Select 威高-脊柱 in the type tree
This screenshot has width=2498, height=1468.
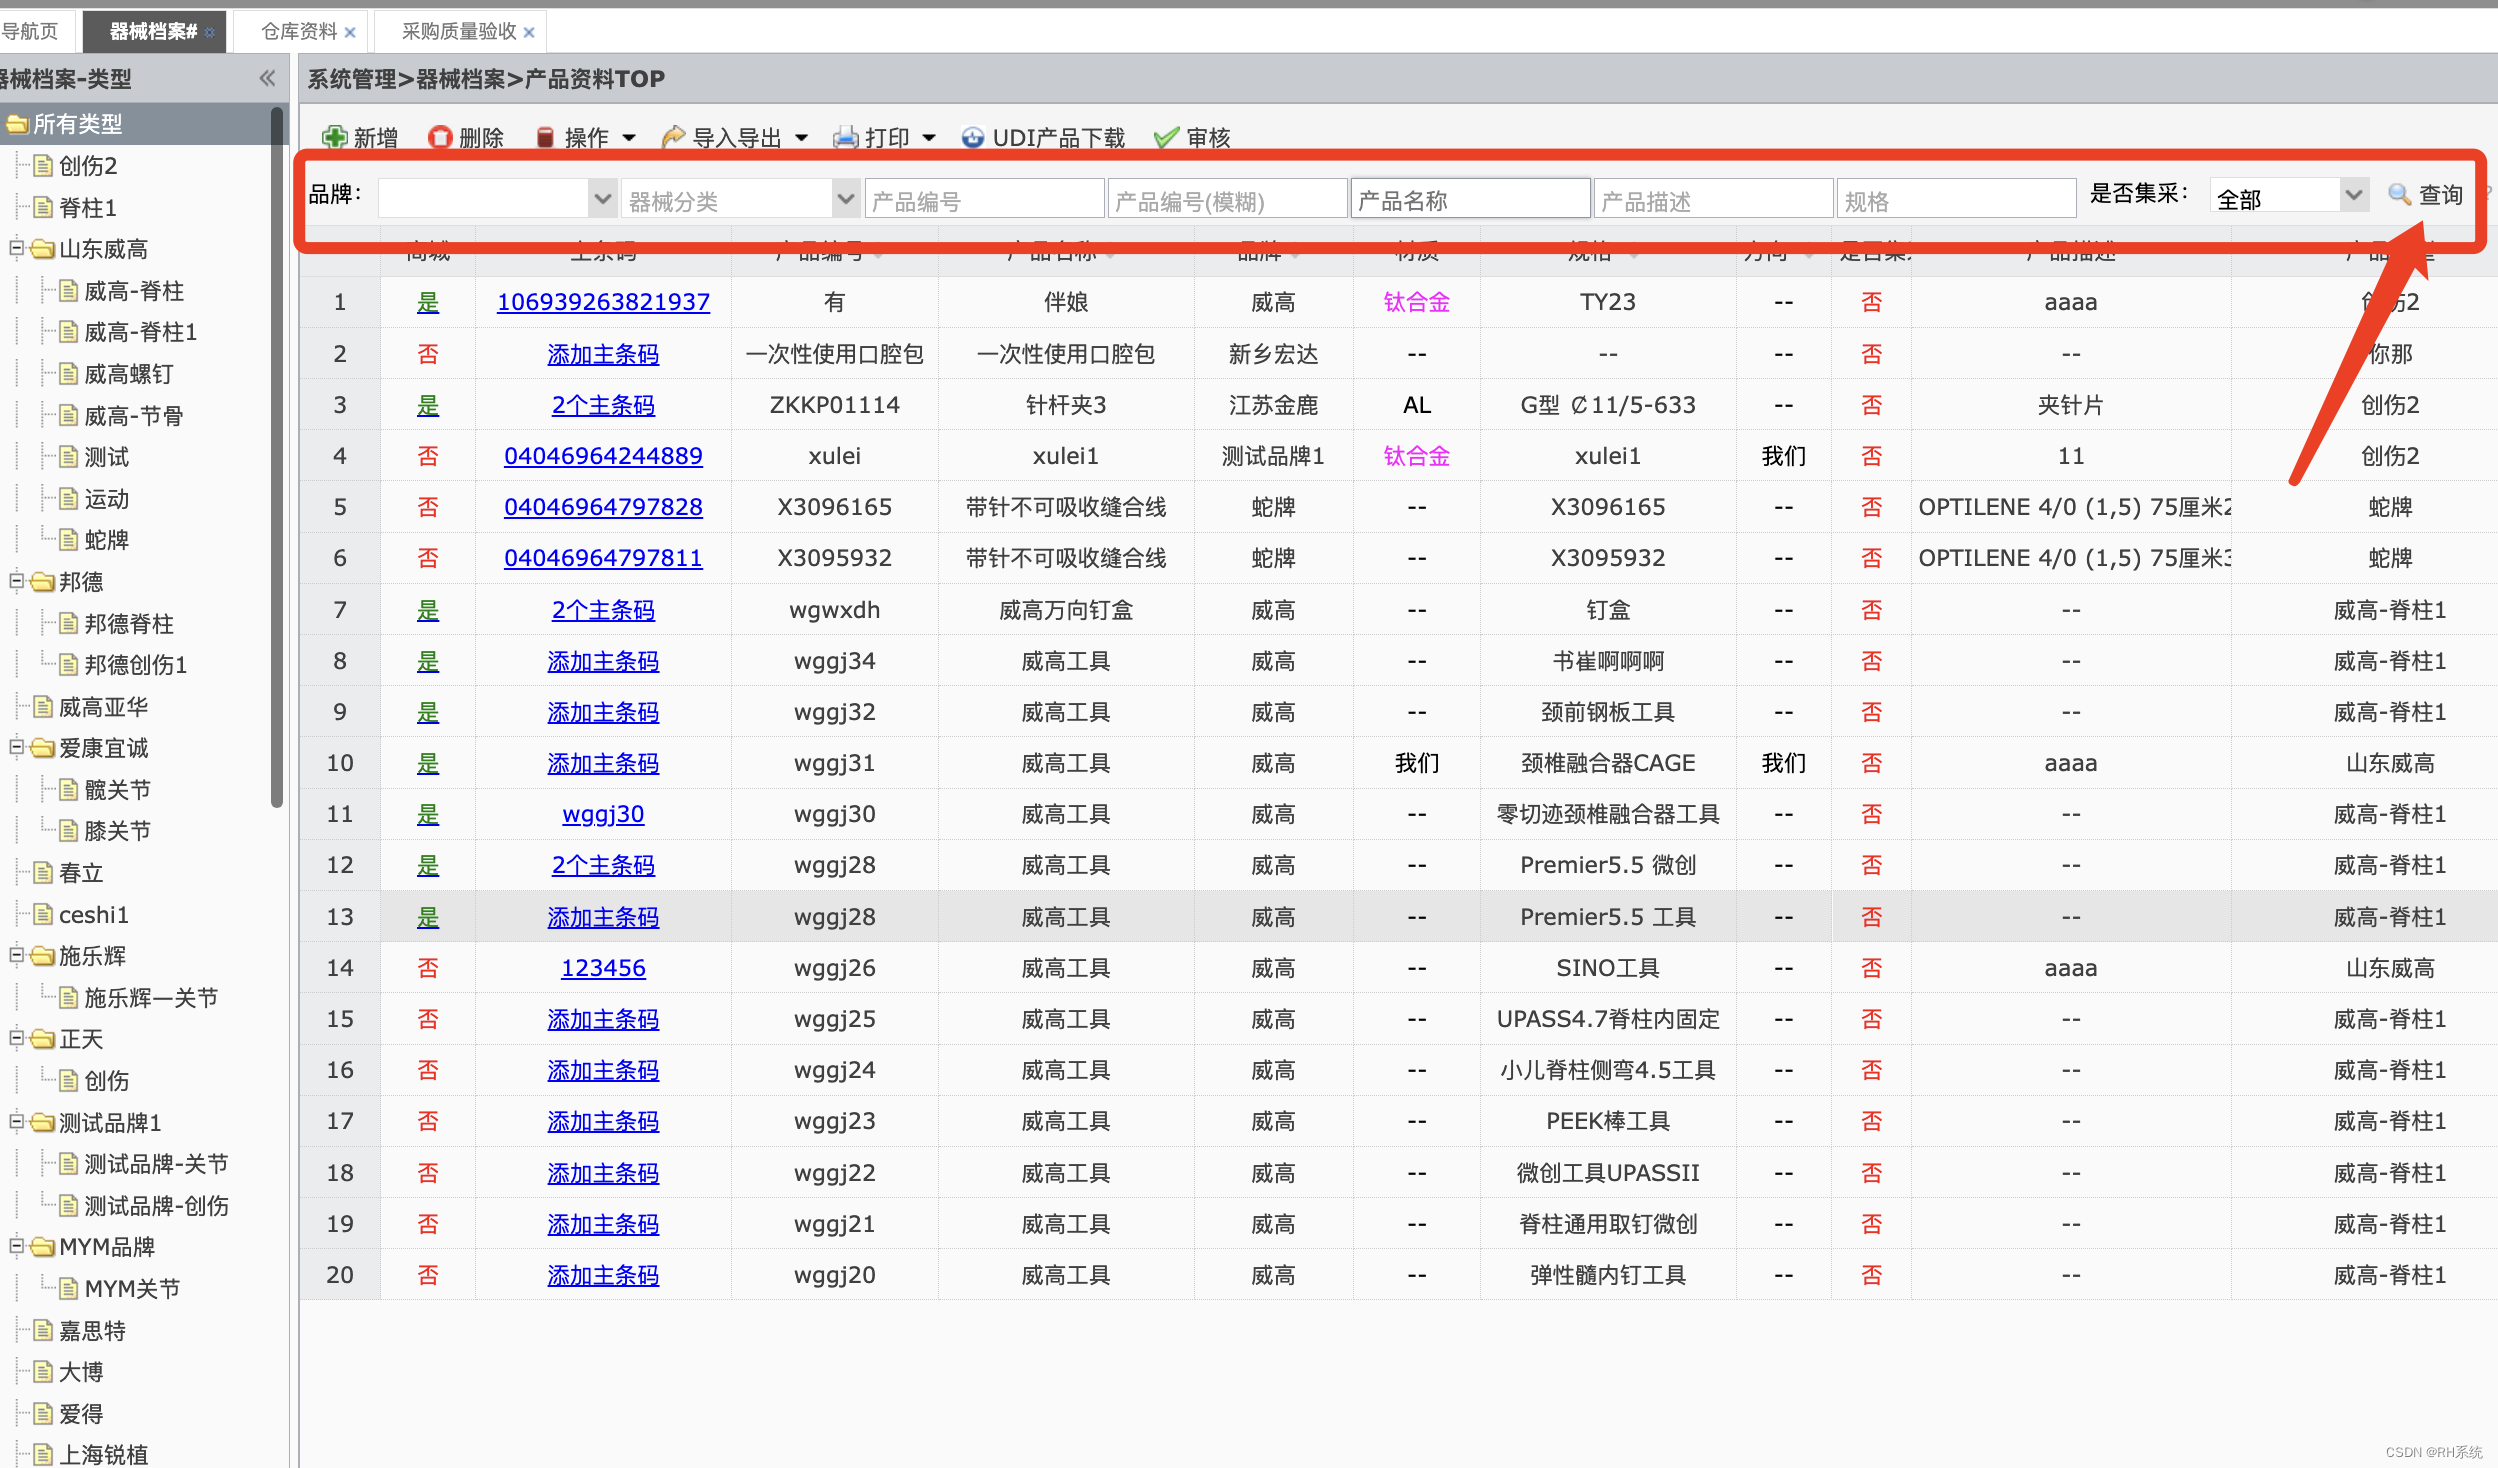pos(134,291)
